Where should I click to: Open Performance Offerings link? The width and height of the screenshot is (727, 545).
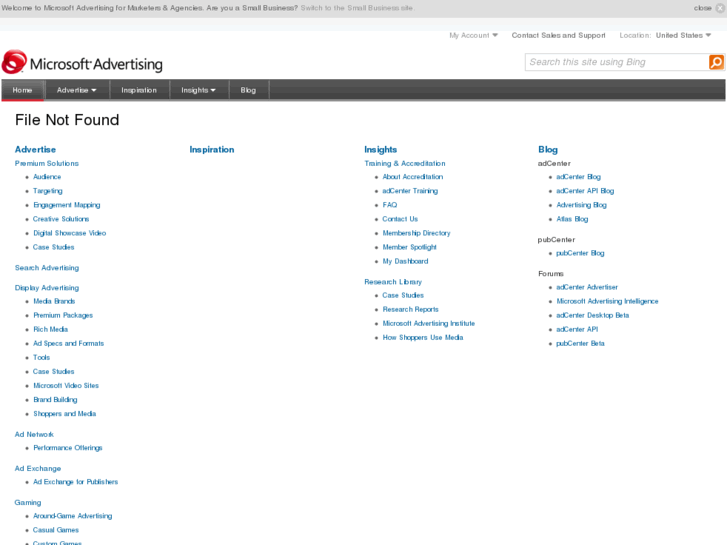click(x=68, y=448)
